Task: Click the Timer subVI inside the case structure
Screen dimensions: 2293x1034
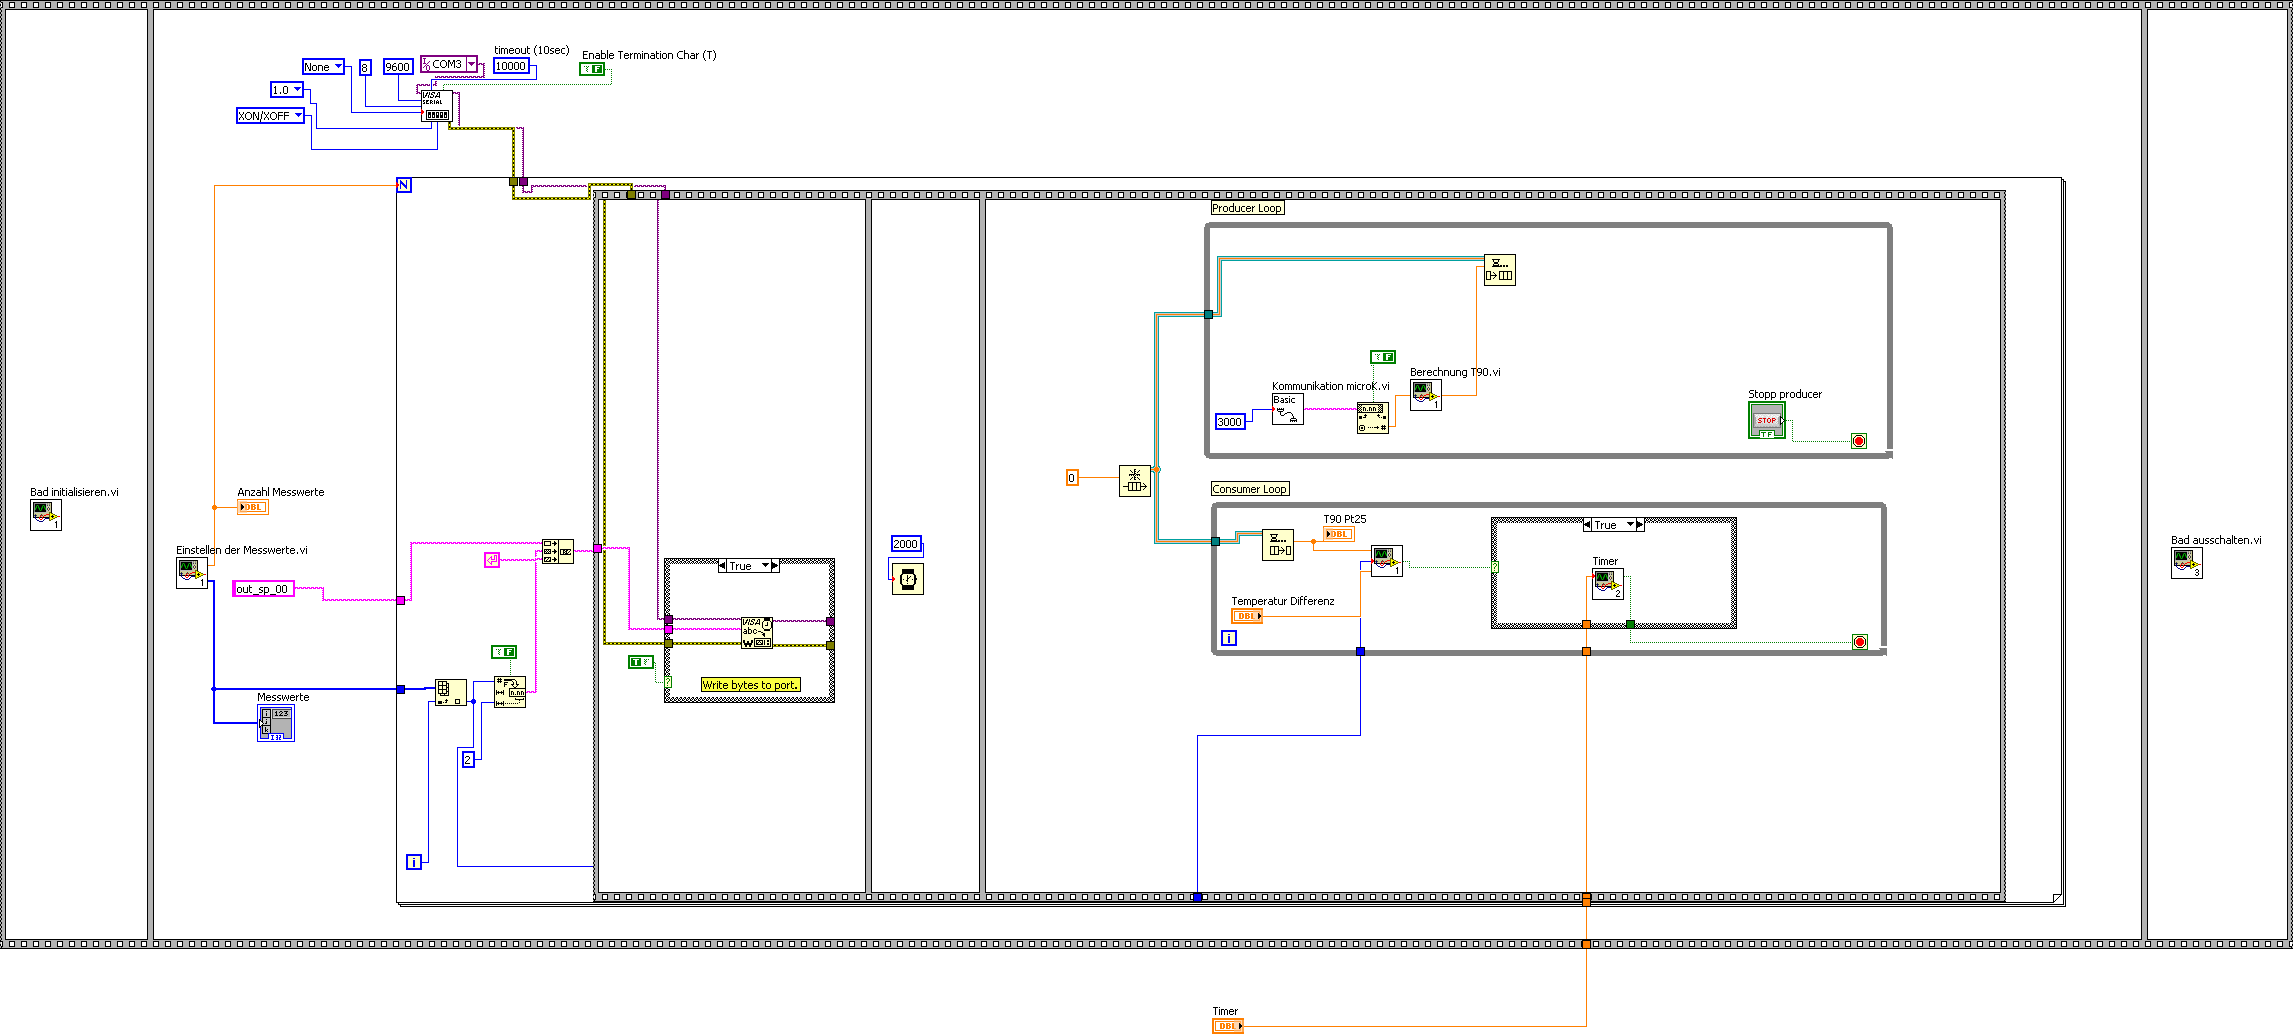Action: pos(1608,584)
